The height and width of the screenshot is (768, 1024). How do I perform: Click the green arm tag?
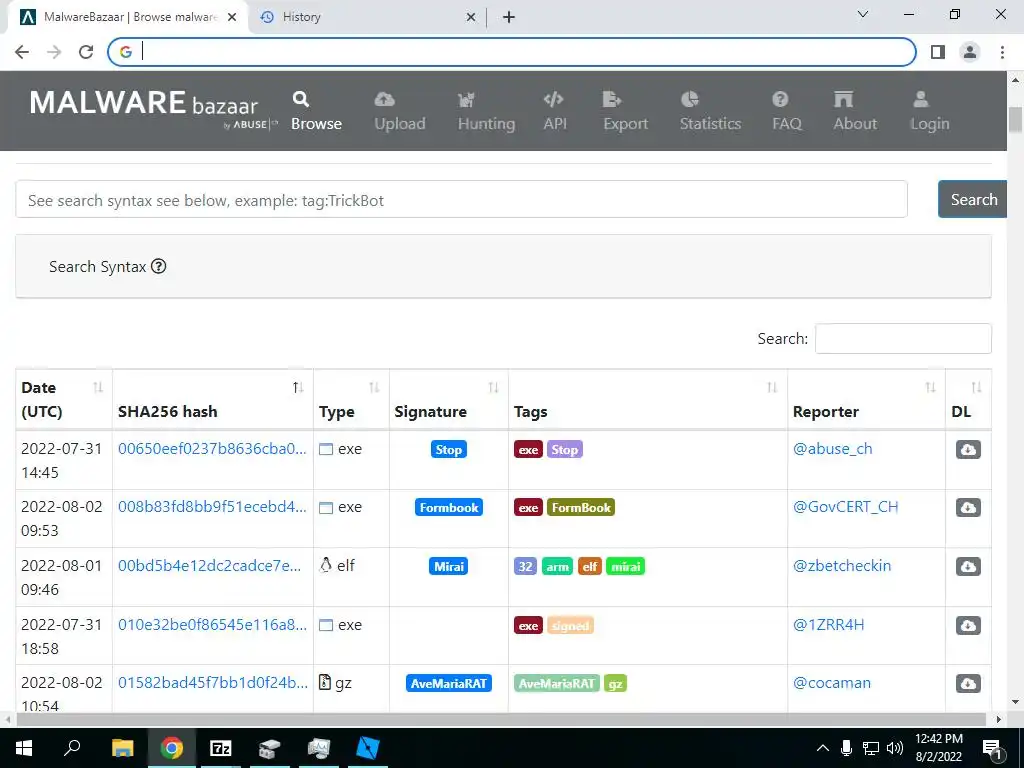click(557, 566)
